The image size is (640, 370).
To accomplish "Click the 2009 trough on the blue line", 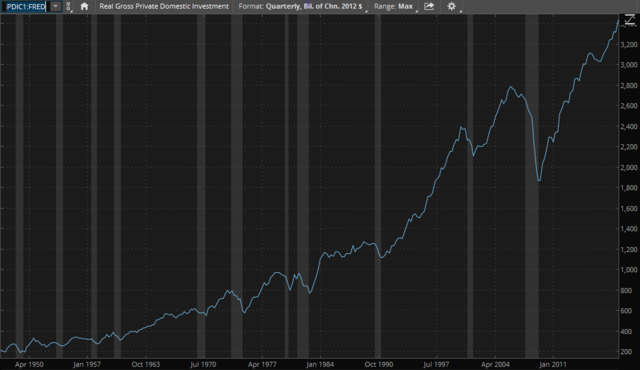I will tap(539, 180).
